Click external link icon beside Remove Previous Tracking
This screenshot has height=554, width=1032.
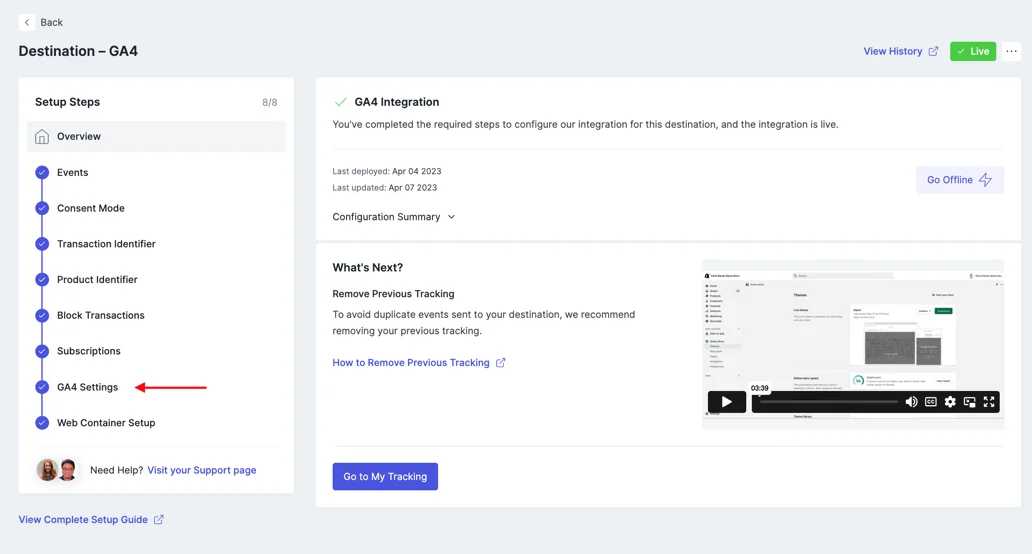click(500, 363)
